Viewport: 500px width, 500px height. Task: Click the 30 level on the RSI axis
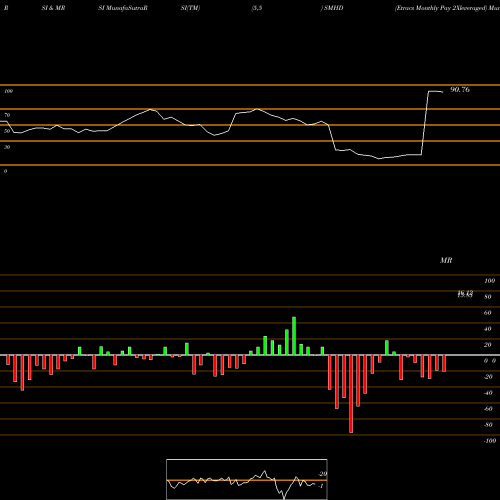(7, 147)
